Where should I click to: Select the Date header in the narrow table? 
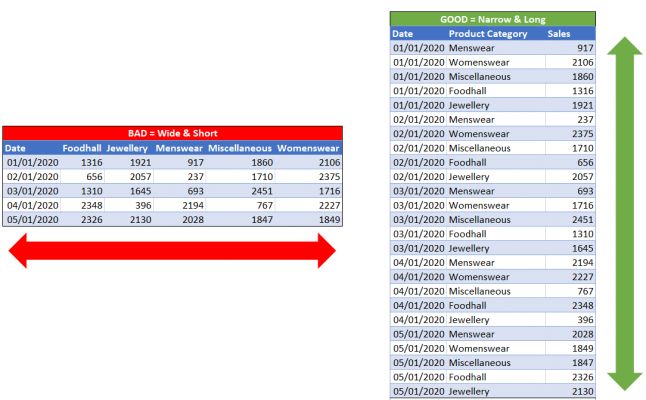tap(403, 34)
